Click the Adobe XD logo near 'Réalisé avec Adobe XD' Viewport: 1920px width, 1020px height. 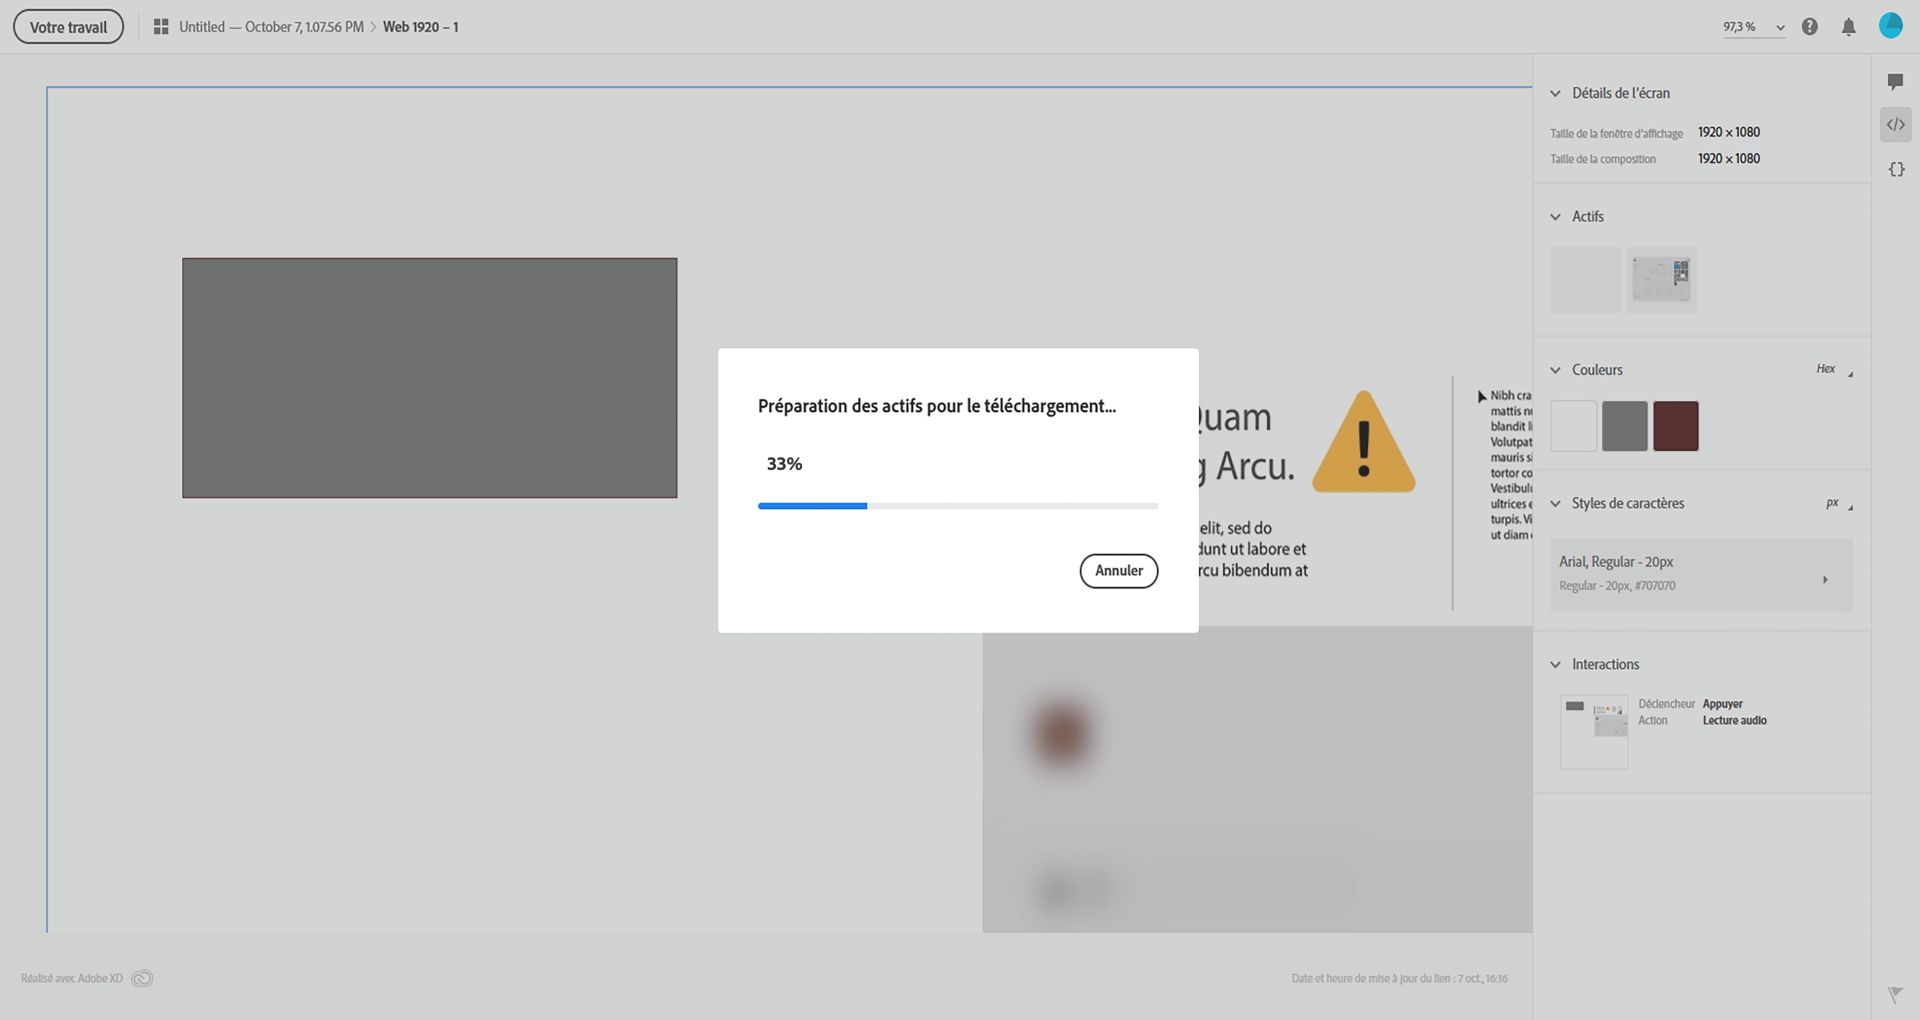click(142, 978)
